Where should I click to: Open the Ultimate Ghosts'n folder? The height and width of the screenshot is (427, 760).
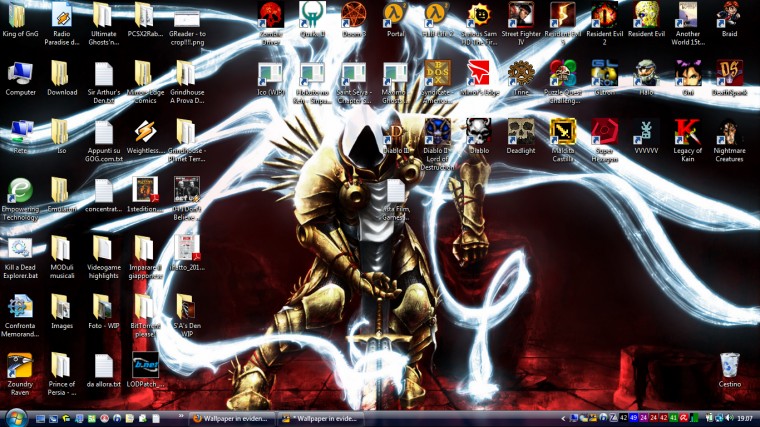[x=103, y=15]
